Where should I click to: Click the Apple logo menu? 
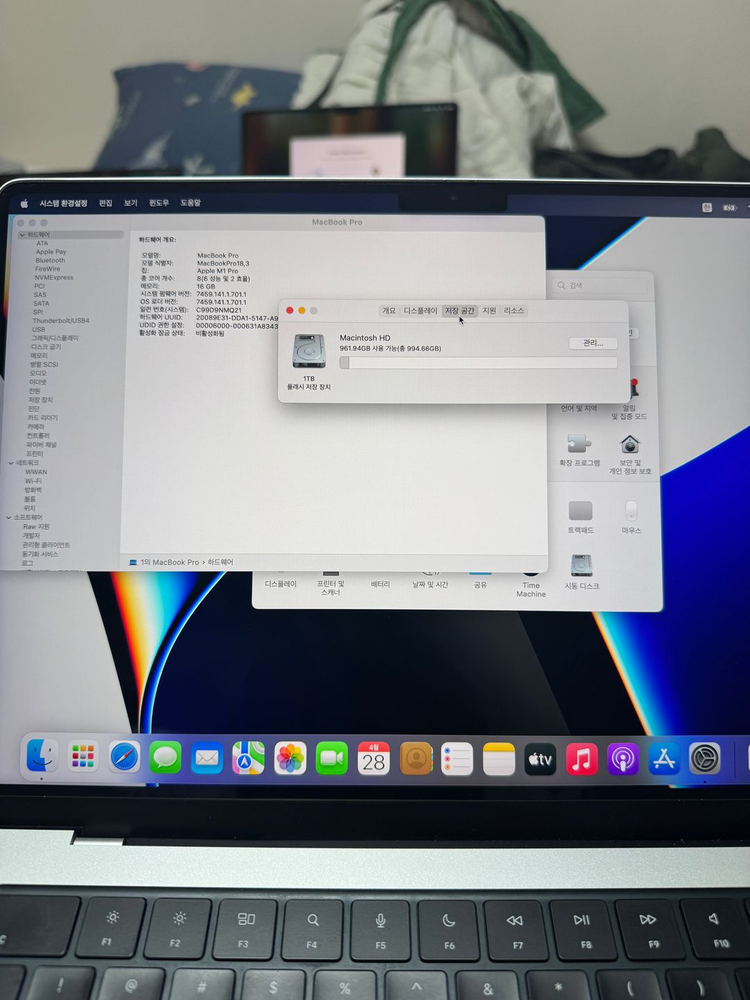tap(24, 203)
